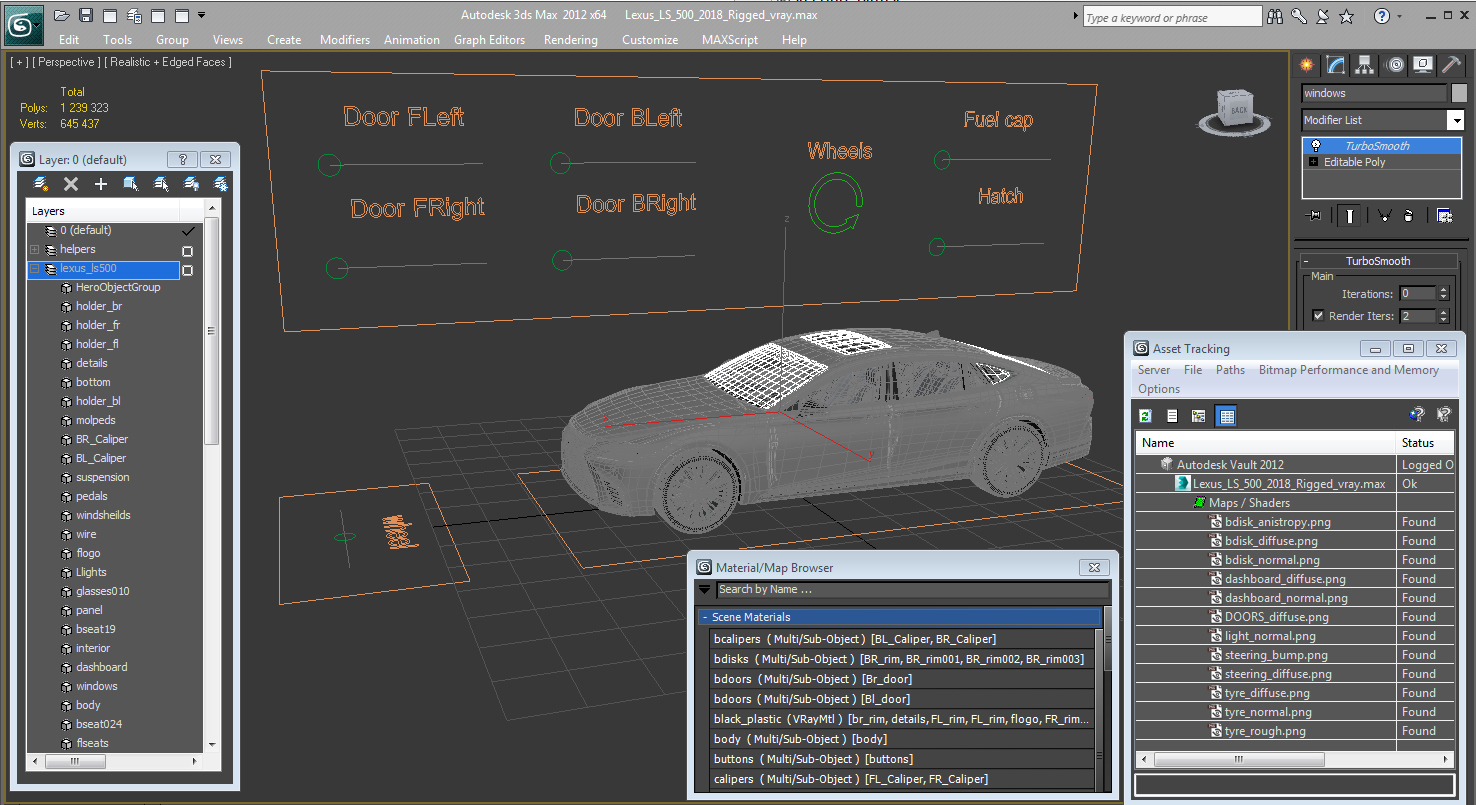Click Configure Modifier Sets icon
Screen dimensions: 1476x805
click(x=1444, y=215)
